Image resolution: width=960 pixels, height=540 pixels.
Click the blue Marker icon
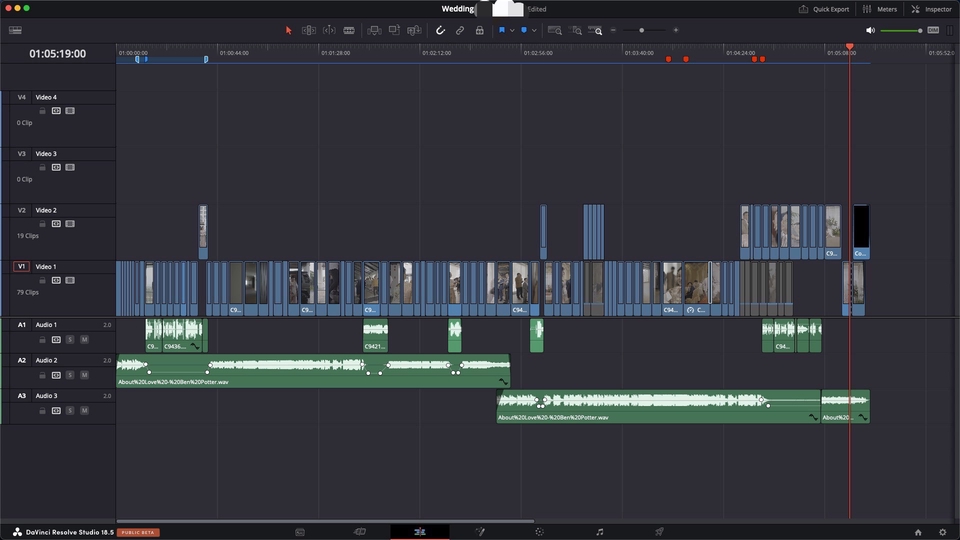click(x=524, y=30)
